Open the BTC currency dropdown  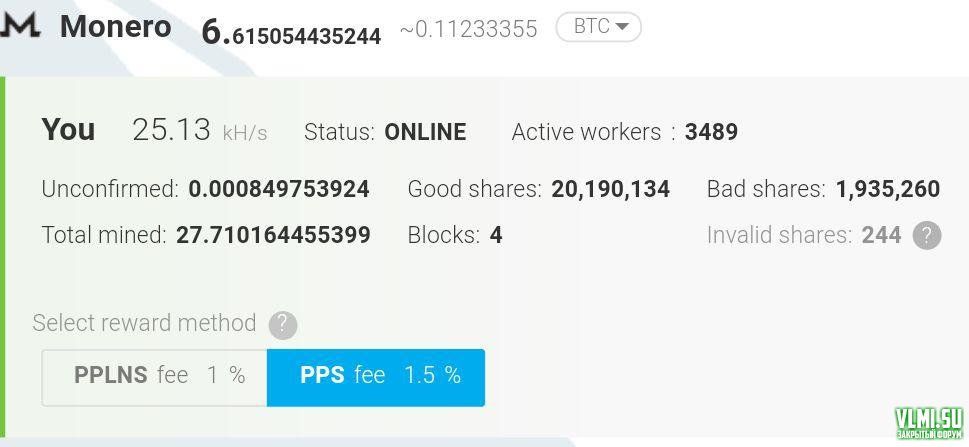click(x=598, y=27)
